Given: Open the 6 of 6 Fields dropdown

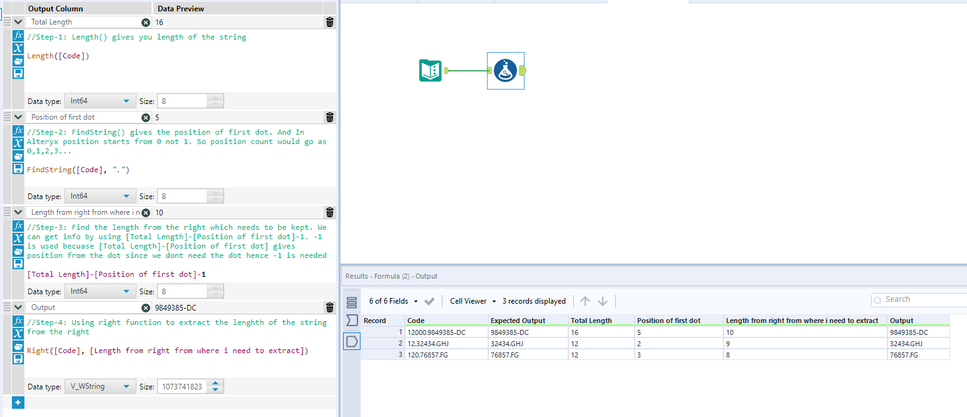Looking at the screenshot, I should click(x=394, y=301).
